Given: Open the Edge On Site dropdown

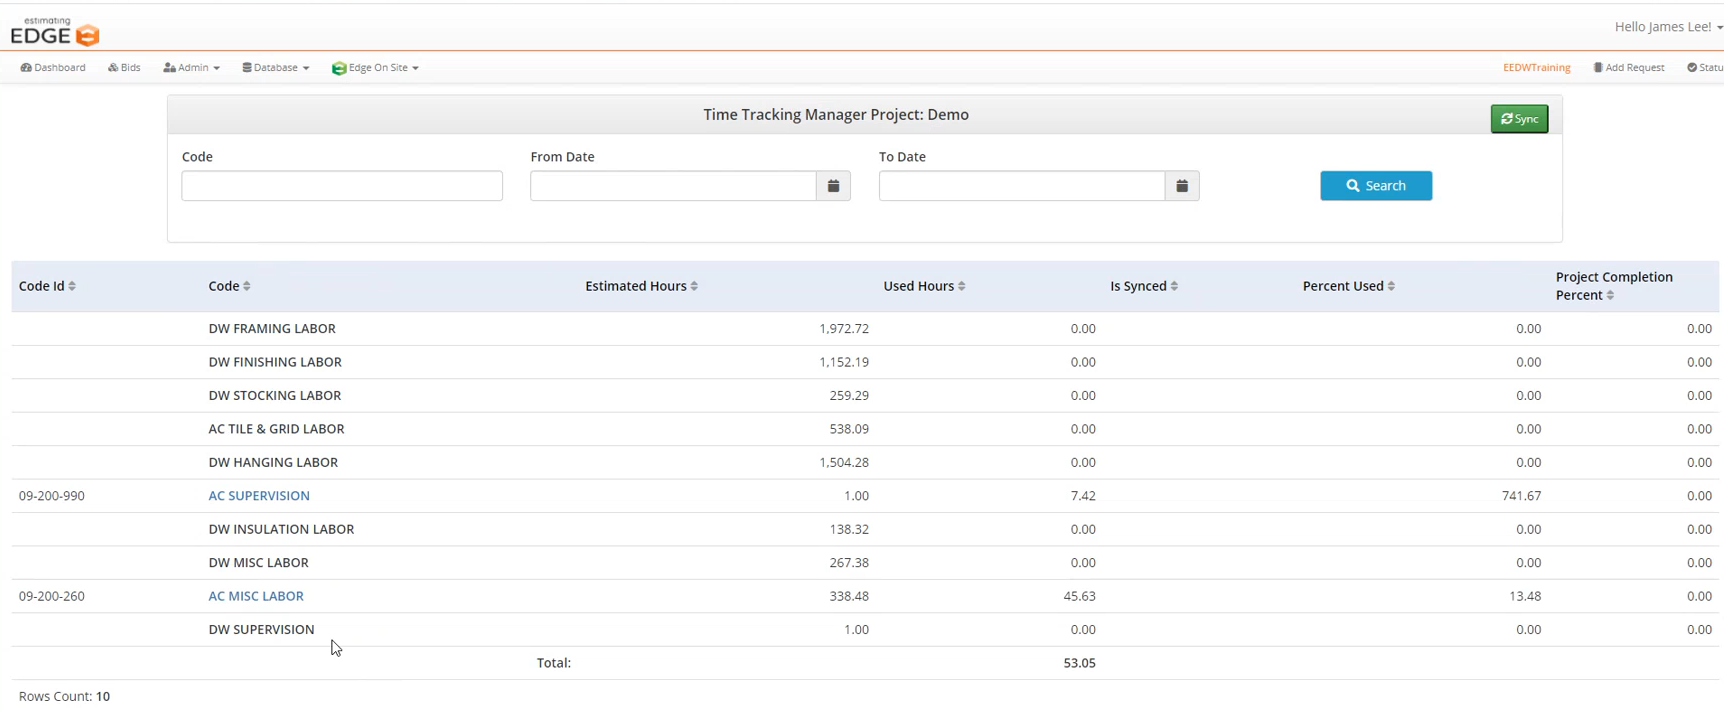Looking at the screenshot, I should (375, 68).
